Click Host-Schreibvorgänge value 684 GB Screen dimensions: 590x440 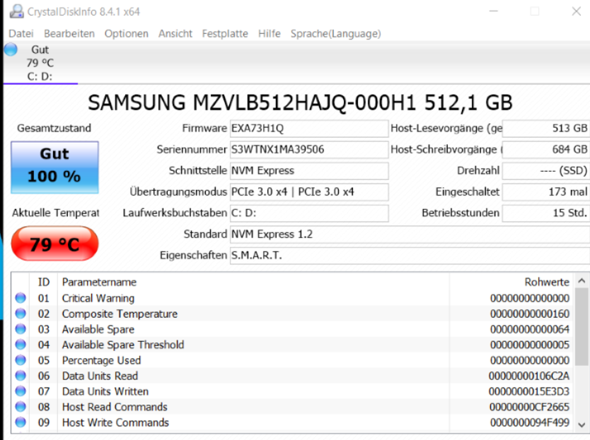point(546,149)
